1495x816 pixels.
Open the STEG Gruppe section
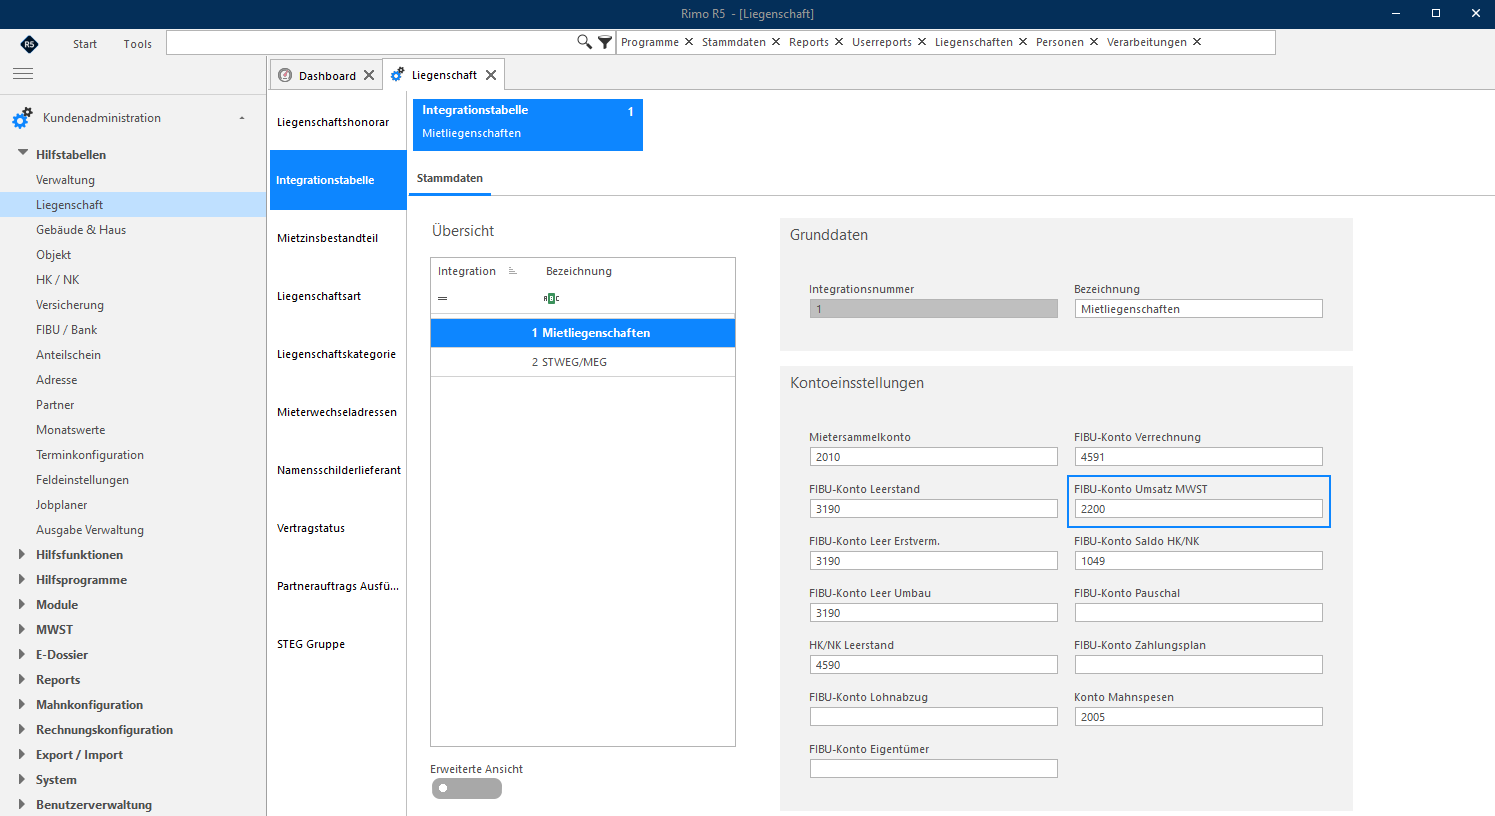pyautogui.click(x=338, y=644)
